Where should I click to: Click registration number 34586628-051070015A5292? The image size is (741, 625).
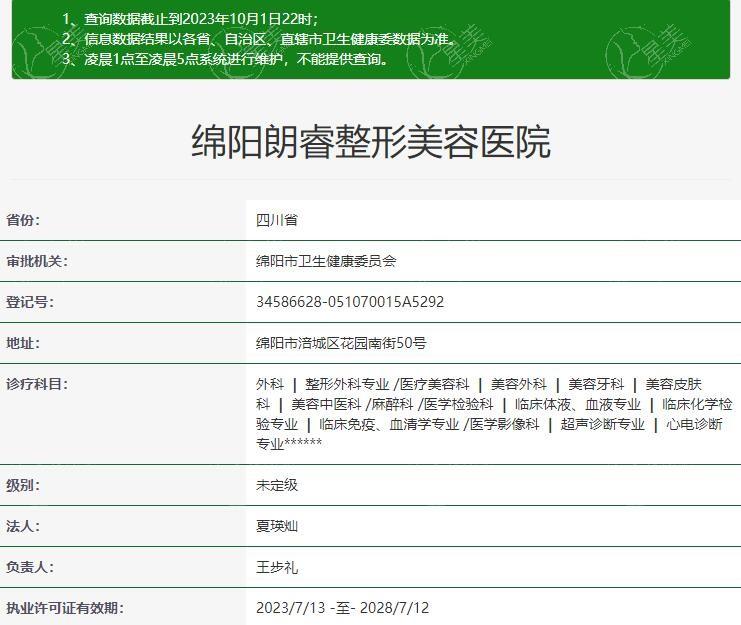coord(350,302)
